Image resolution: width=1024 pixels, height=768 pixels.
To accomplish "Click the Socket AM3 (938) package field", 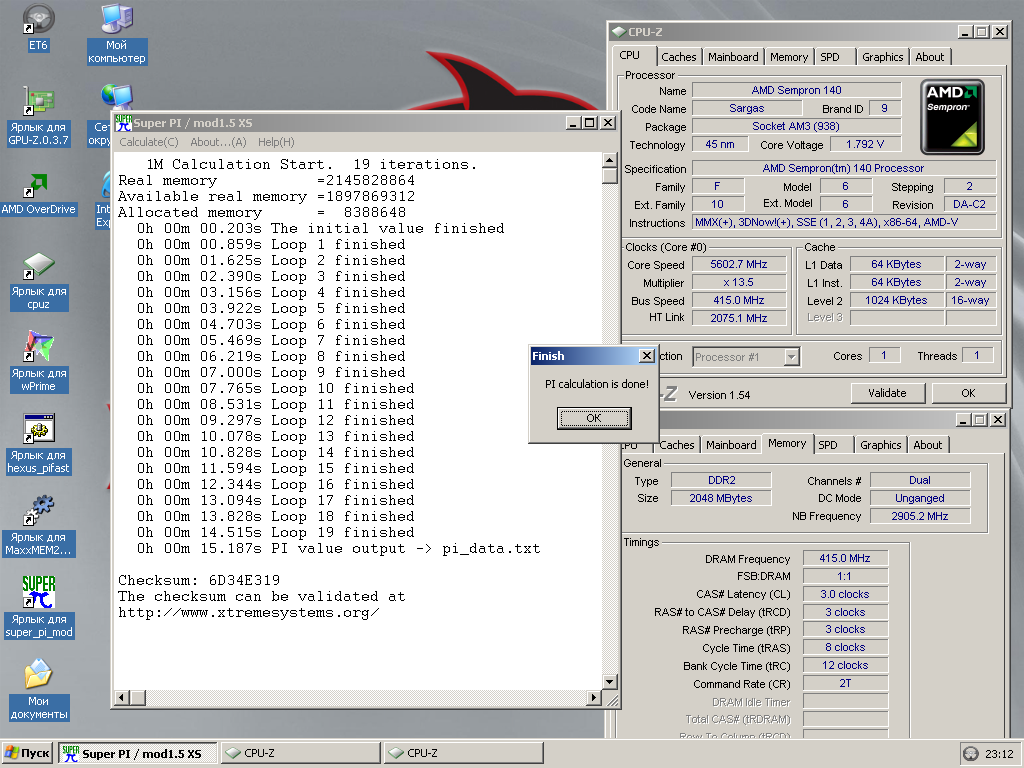I will [797, 126].
